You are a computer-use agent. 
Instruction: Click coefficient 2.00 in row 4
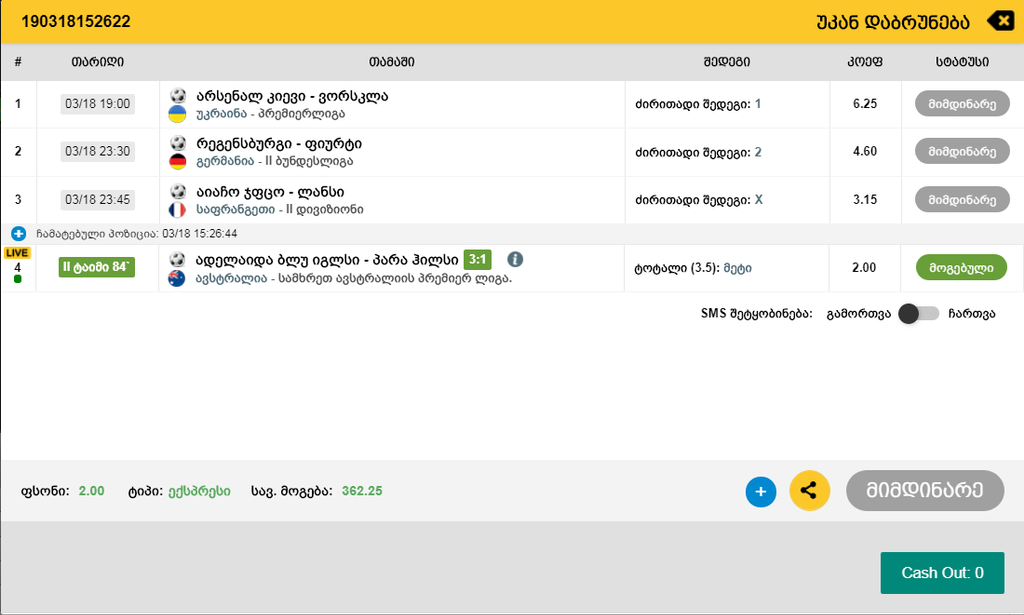[x=864, y=268]
